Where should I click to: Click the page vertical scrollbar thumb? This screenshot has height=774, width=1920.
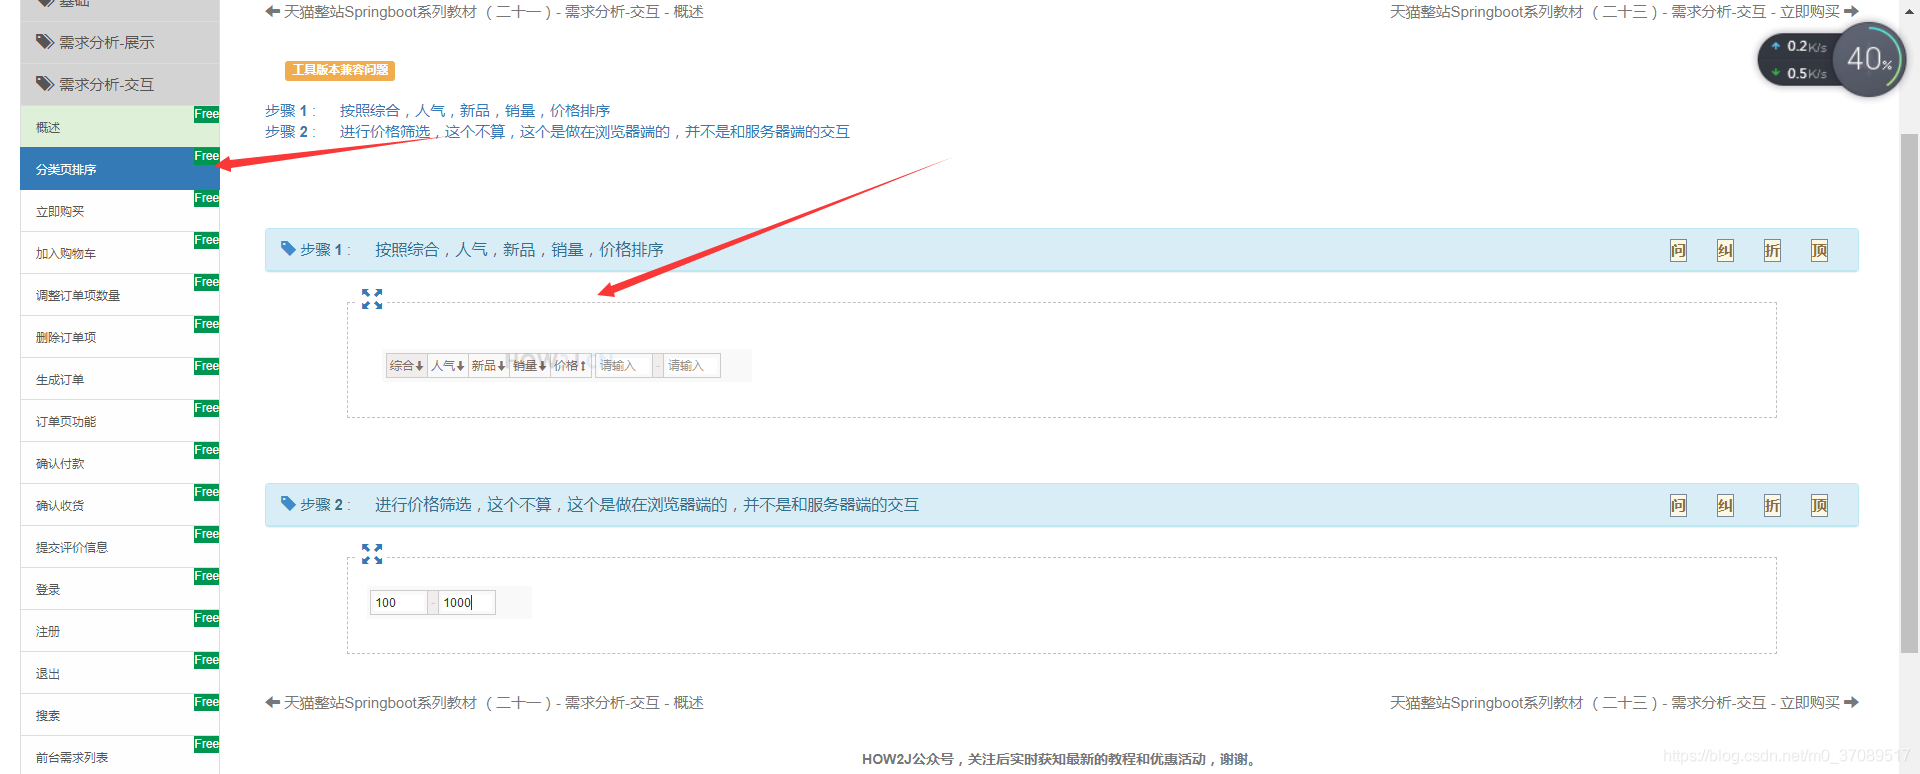tap(1909, 392)
